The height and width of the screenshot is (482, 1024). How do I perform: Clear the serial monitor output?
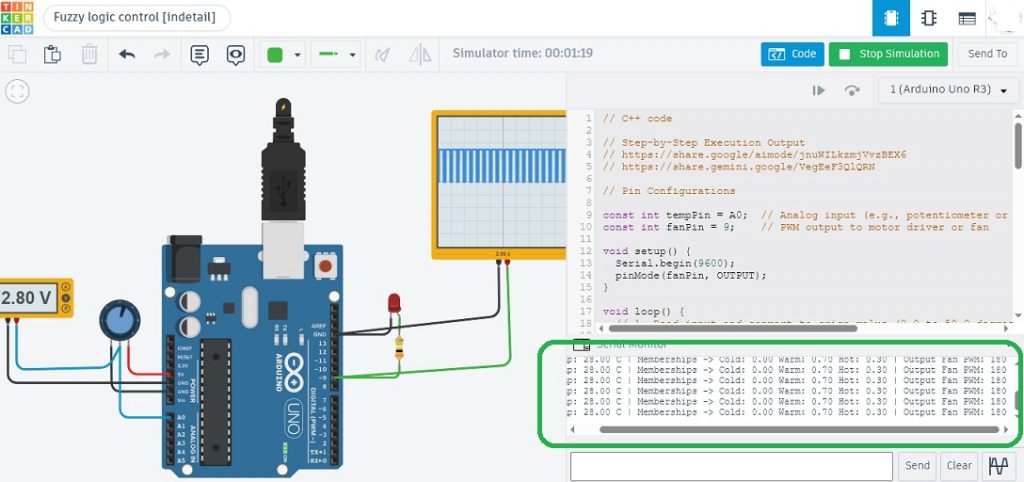959,466
